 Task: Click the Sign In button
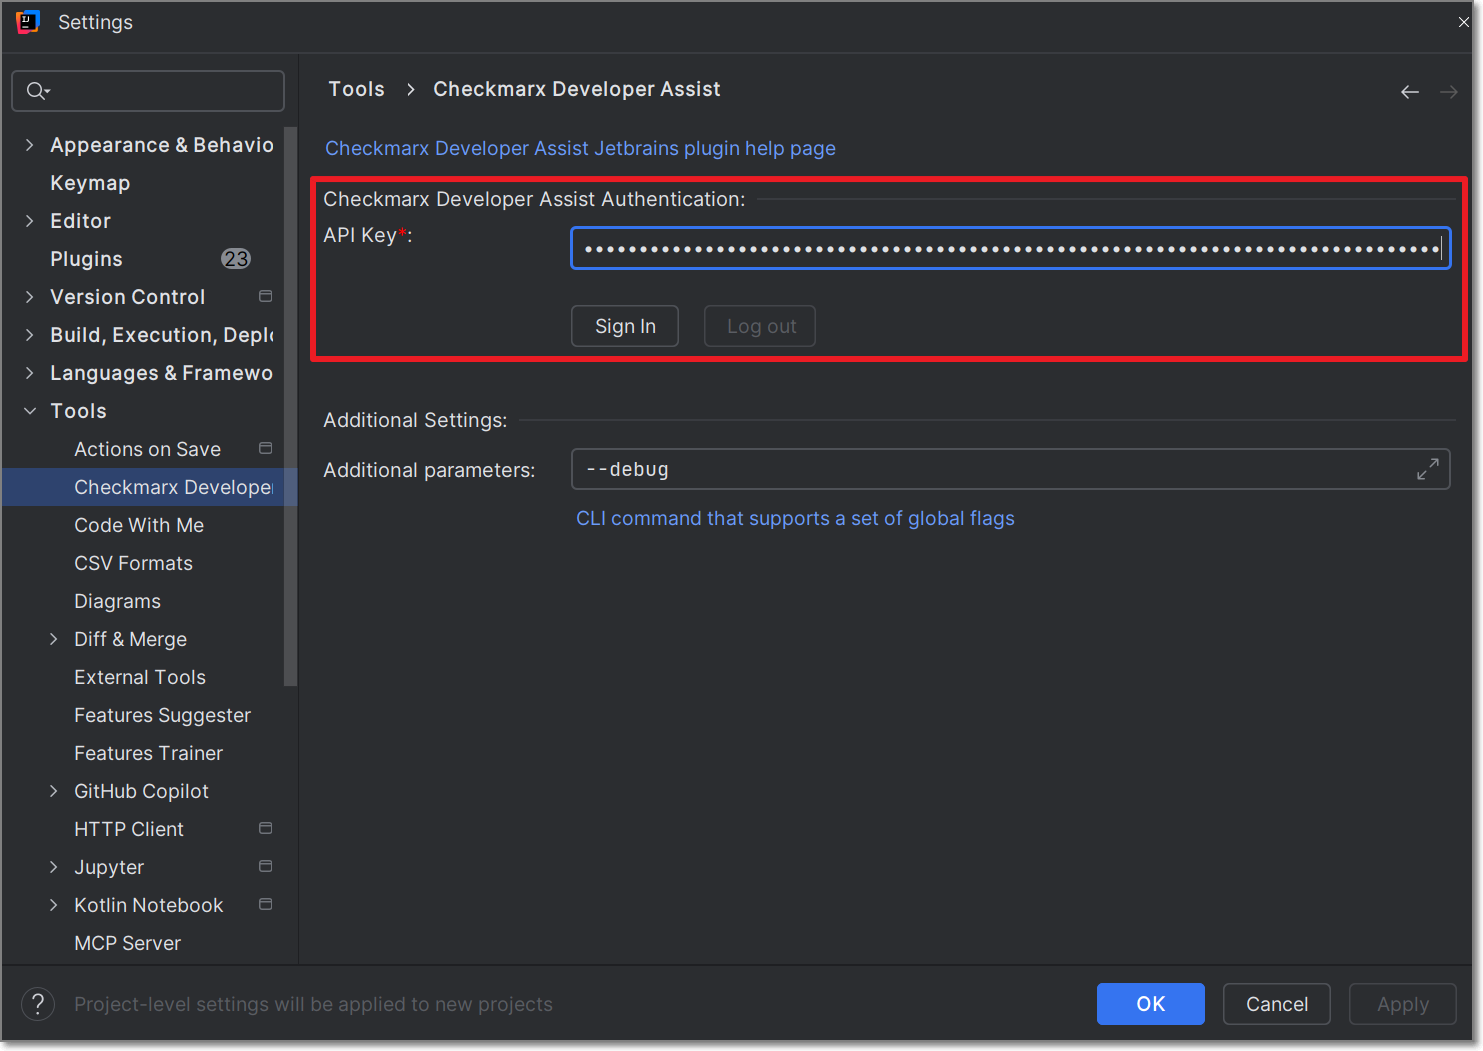coord(624,326)
